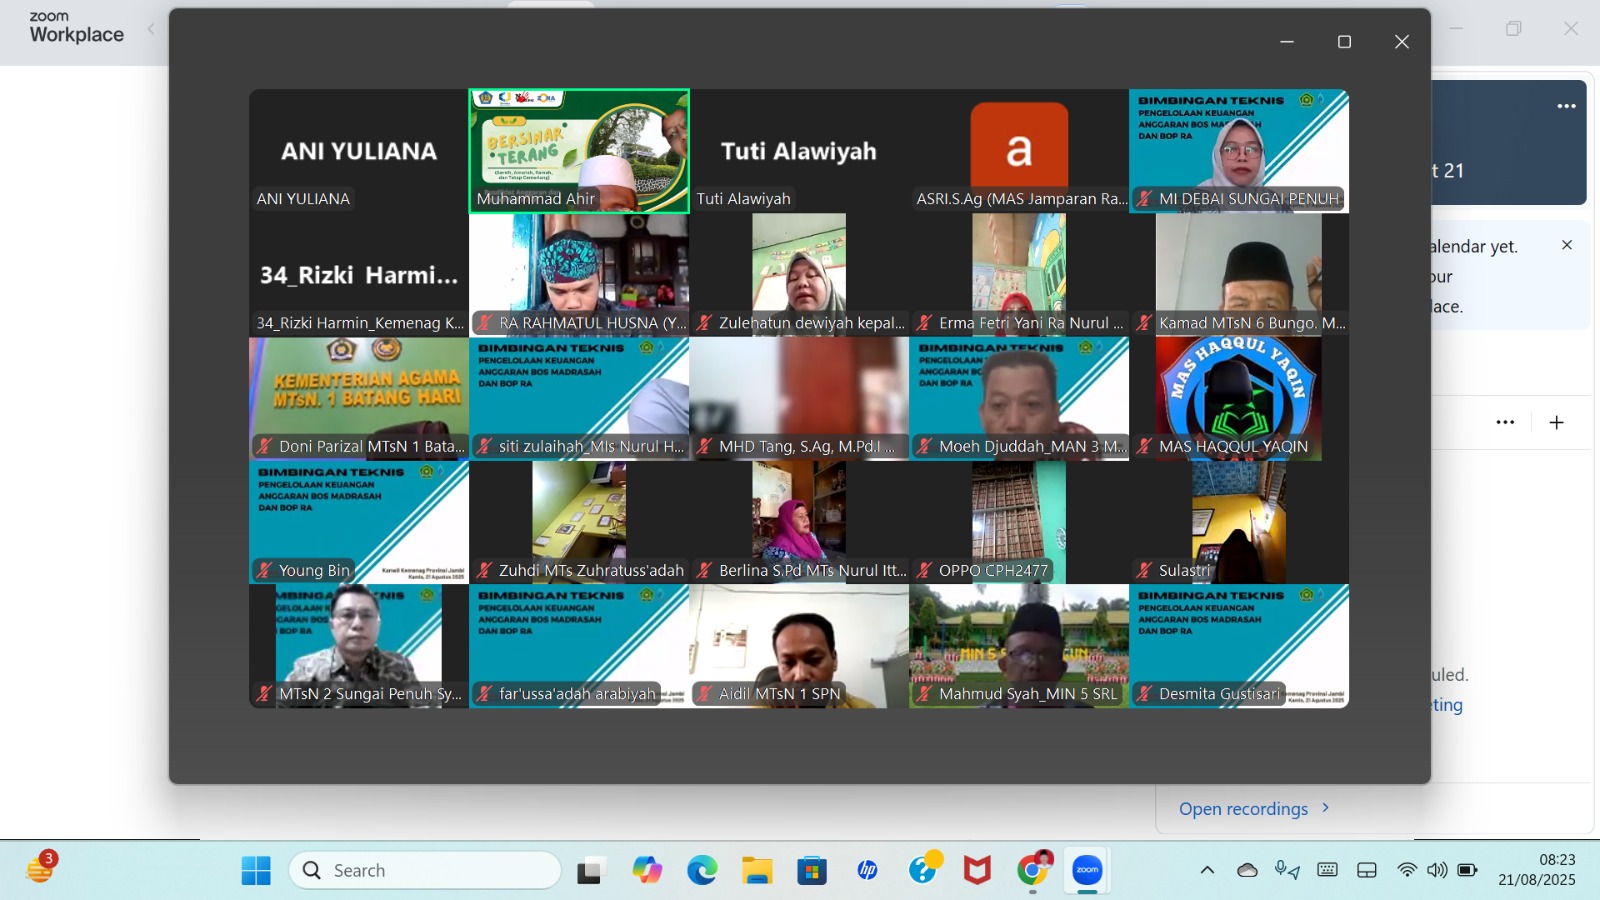The width and height of the screenshot is (1600, 900).
Task: Toggle the volume icon in system tray
Action: coord(1437,870)
